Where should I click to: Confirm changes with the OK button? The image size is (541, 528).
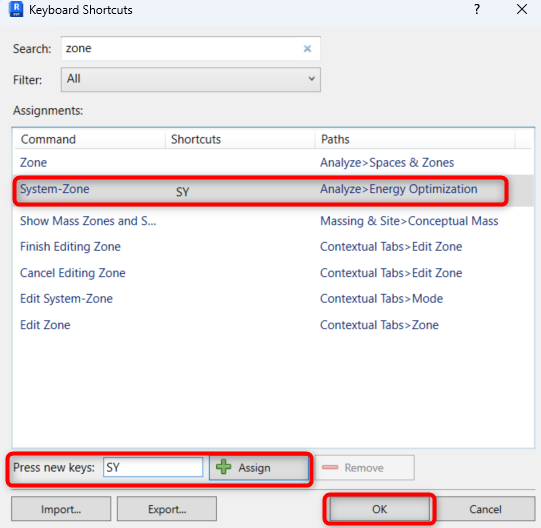click(380, 509)
